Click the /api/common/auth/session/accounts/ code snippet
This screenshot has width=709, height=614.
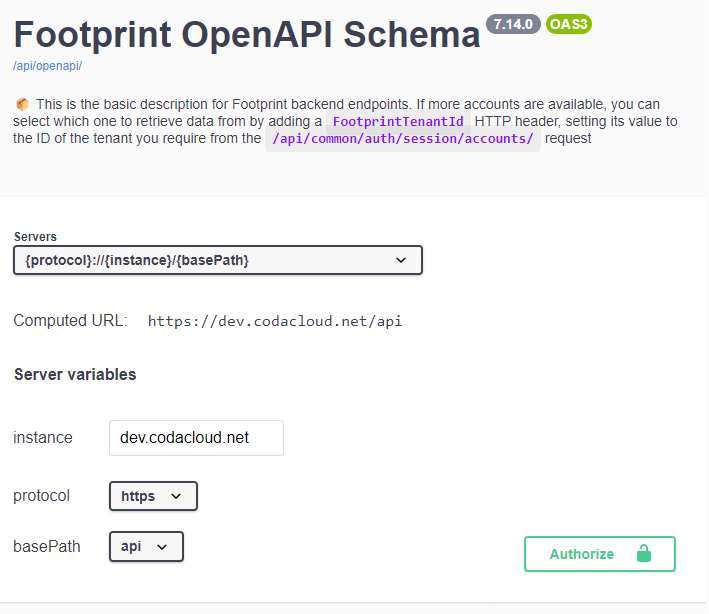402,138
